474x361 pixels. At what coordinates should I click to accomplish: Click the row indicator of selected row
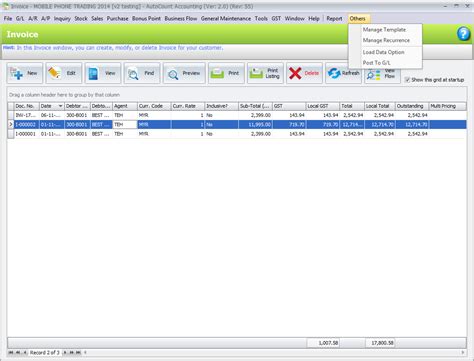point(11,124)
